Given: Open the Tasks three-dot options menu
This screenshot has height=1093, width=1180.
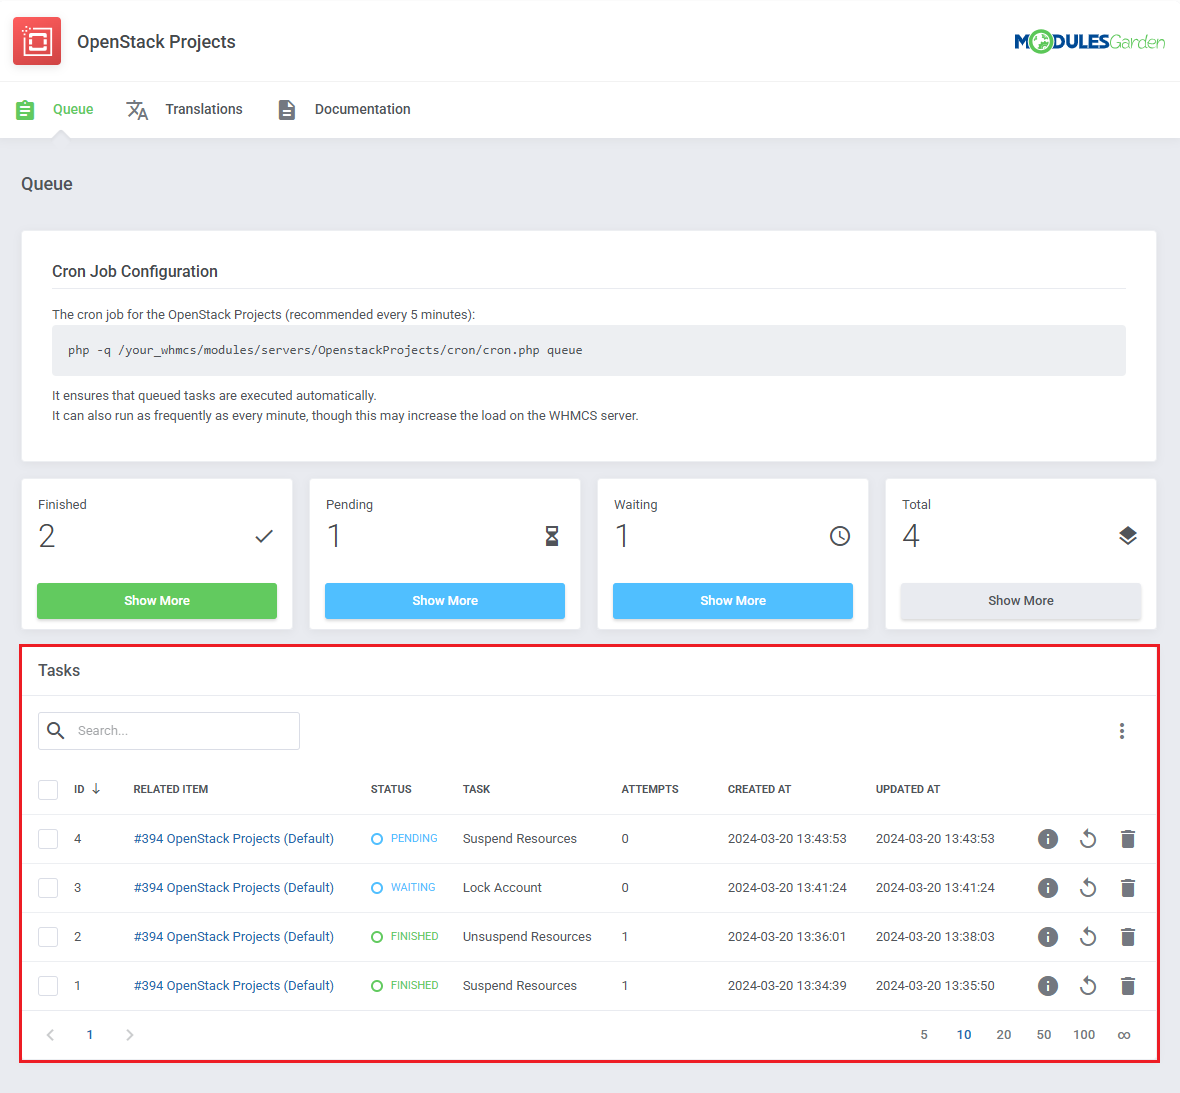Looking at the screenshot, I should (x=1121, y=731).
